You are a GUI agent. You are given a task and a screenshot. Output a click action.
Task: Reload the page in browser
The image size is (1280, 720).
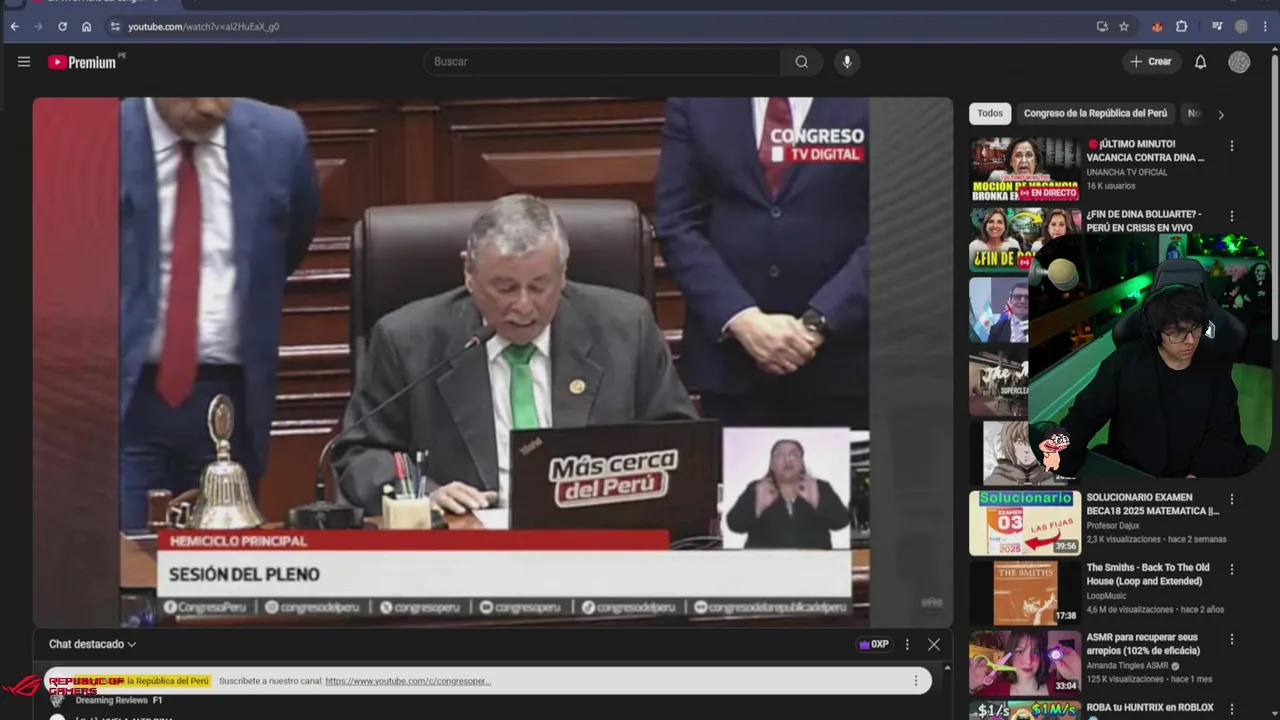pos(62,27)
